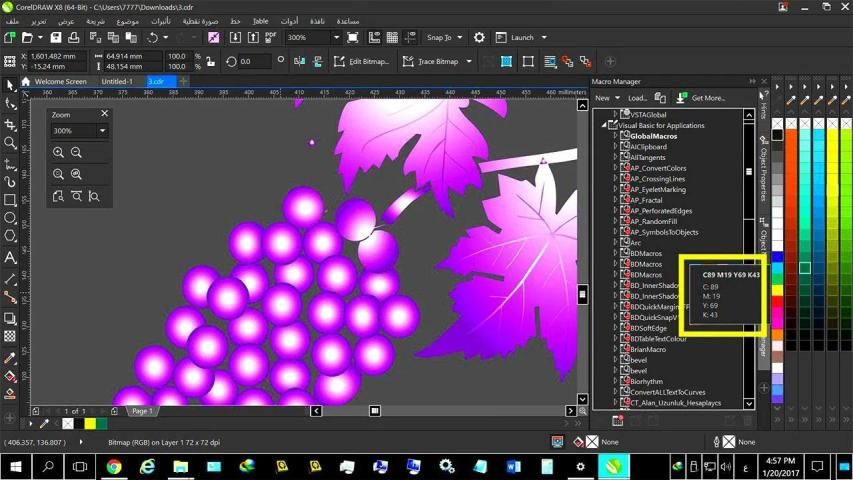Select the highlighted dark green palette swatch
Screen dimensions: 853x480
tap(805, 268)
